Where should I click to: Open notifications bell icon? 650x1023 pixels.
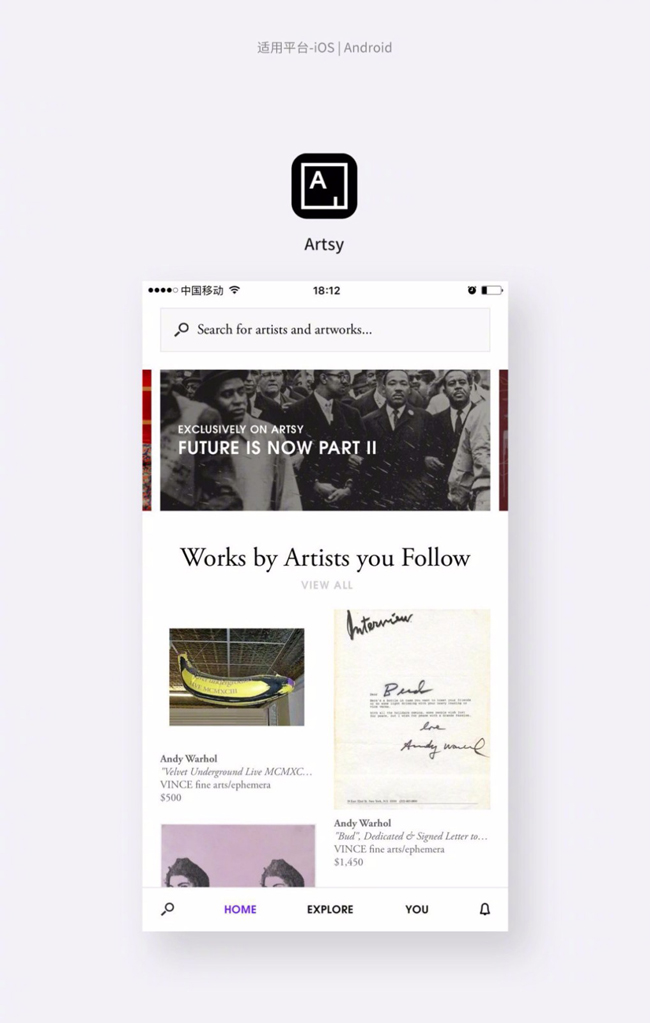click(485, 909)
